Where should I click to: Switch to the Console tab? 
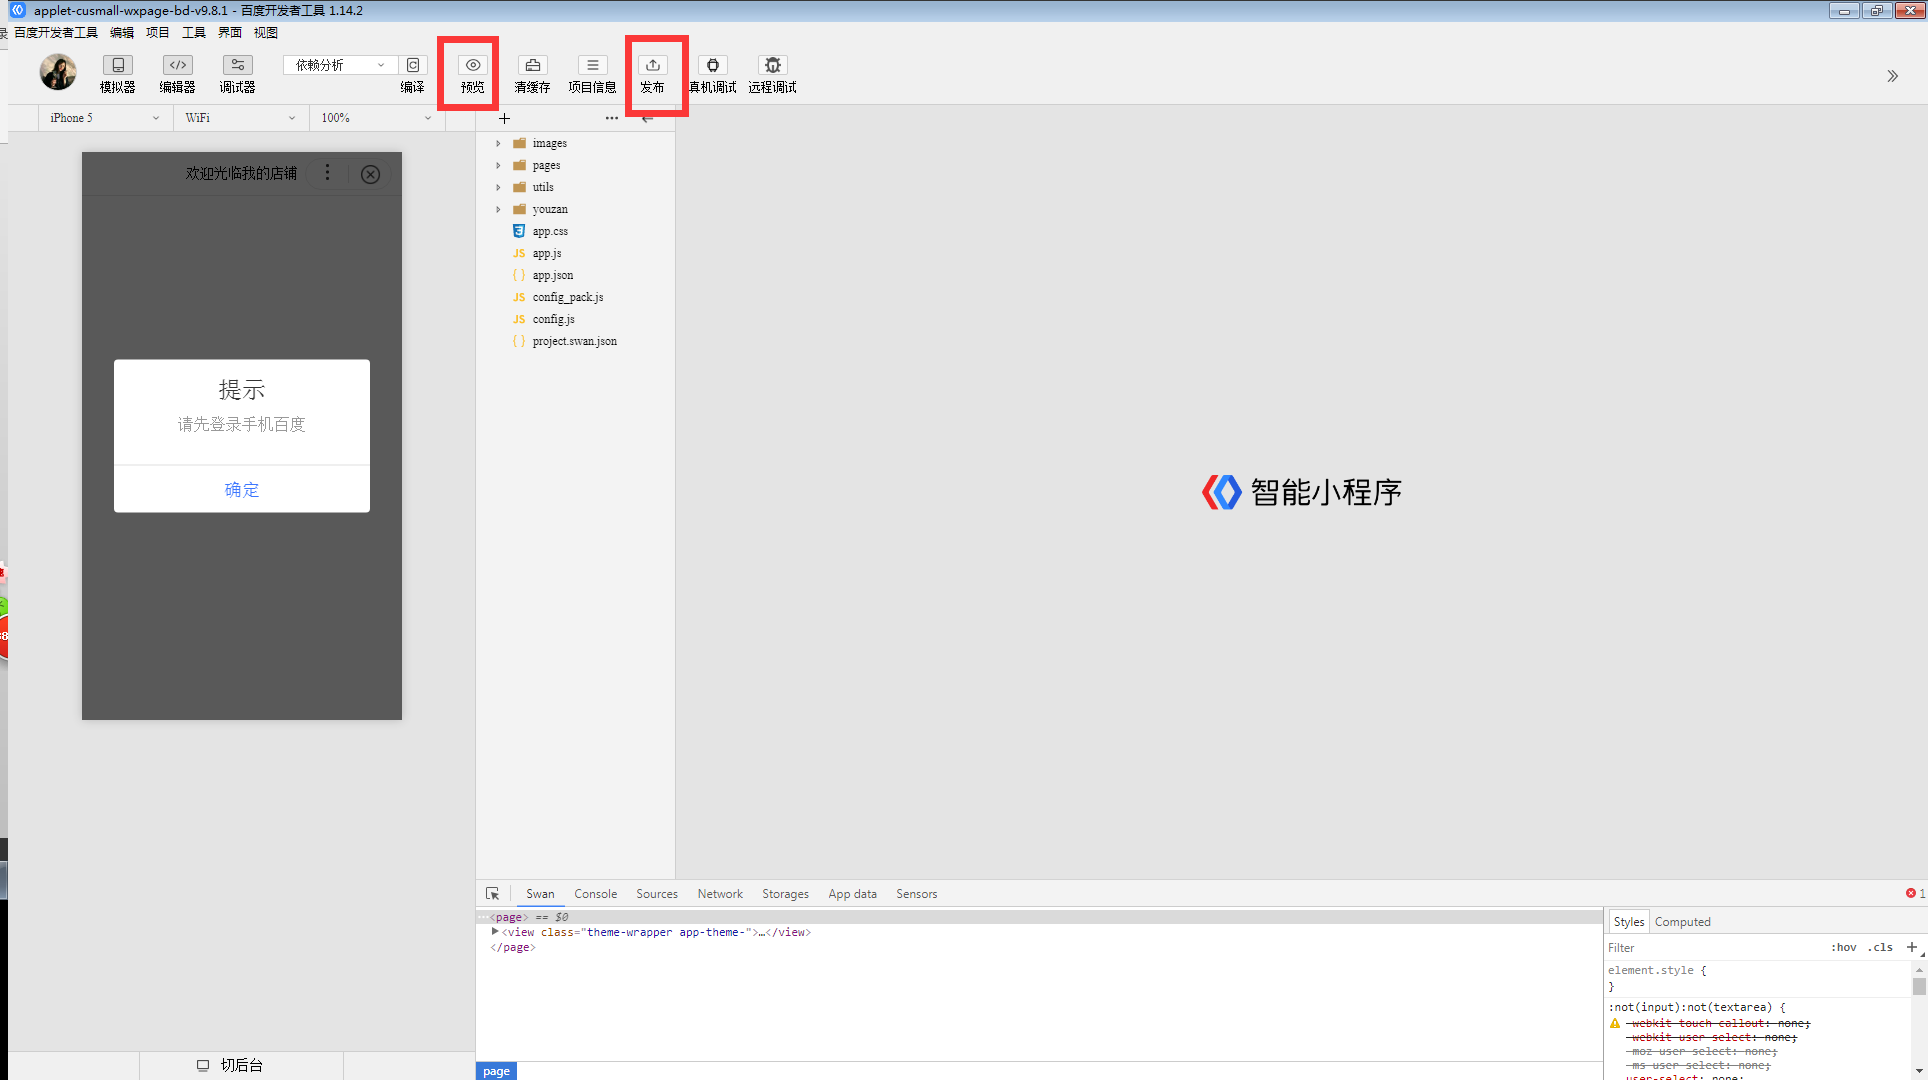[x=595, y=894]
